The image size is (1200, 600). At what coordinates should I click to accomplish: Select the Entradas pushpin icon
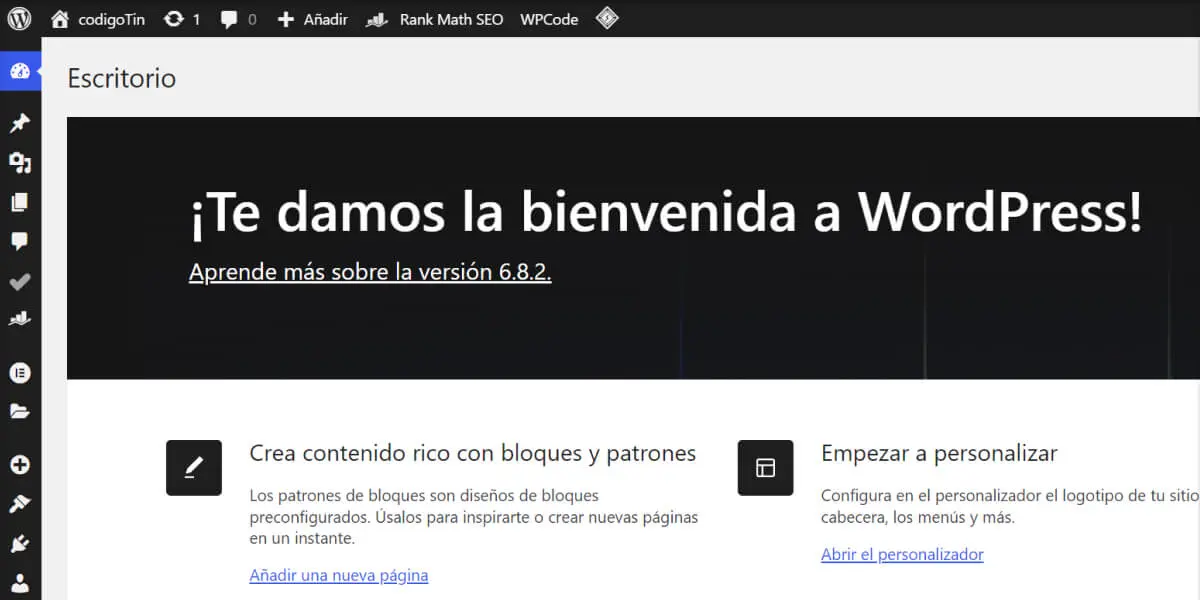pos(20,123)
